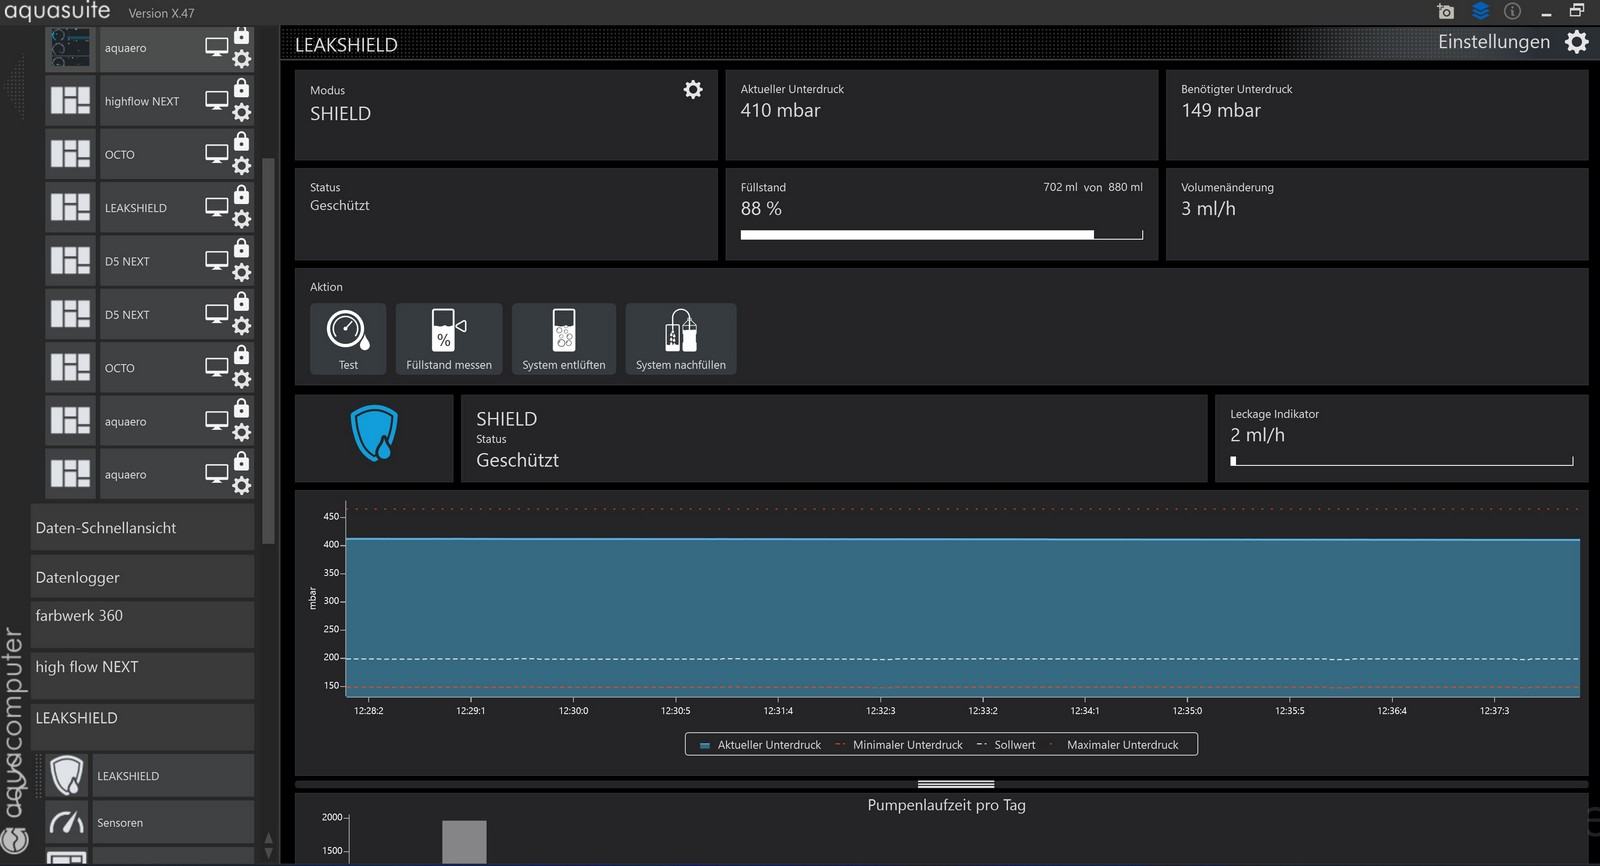Run the Füllstand messen action

point(449,339)
